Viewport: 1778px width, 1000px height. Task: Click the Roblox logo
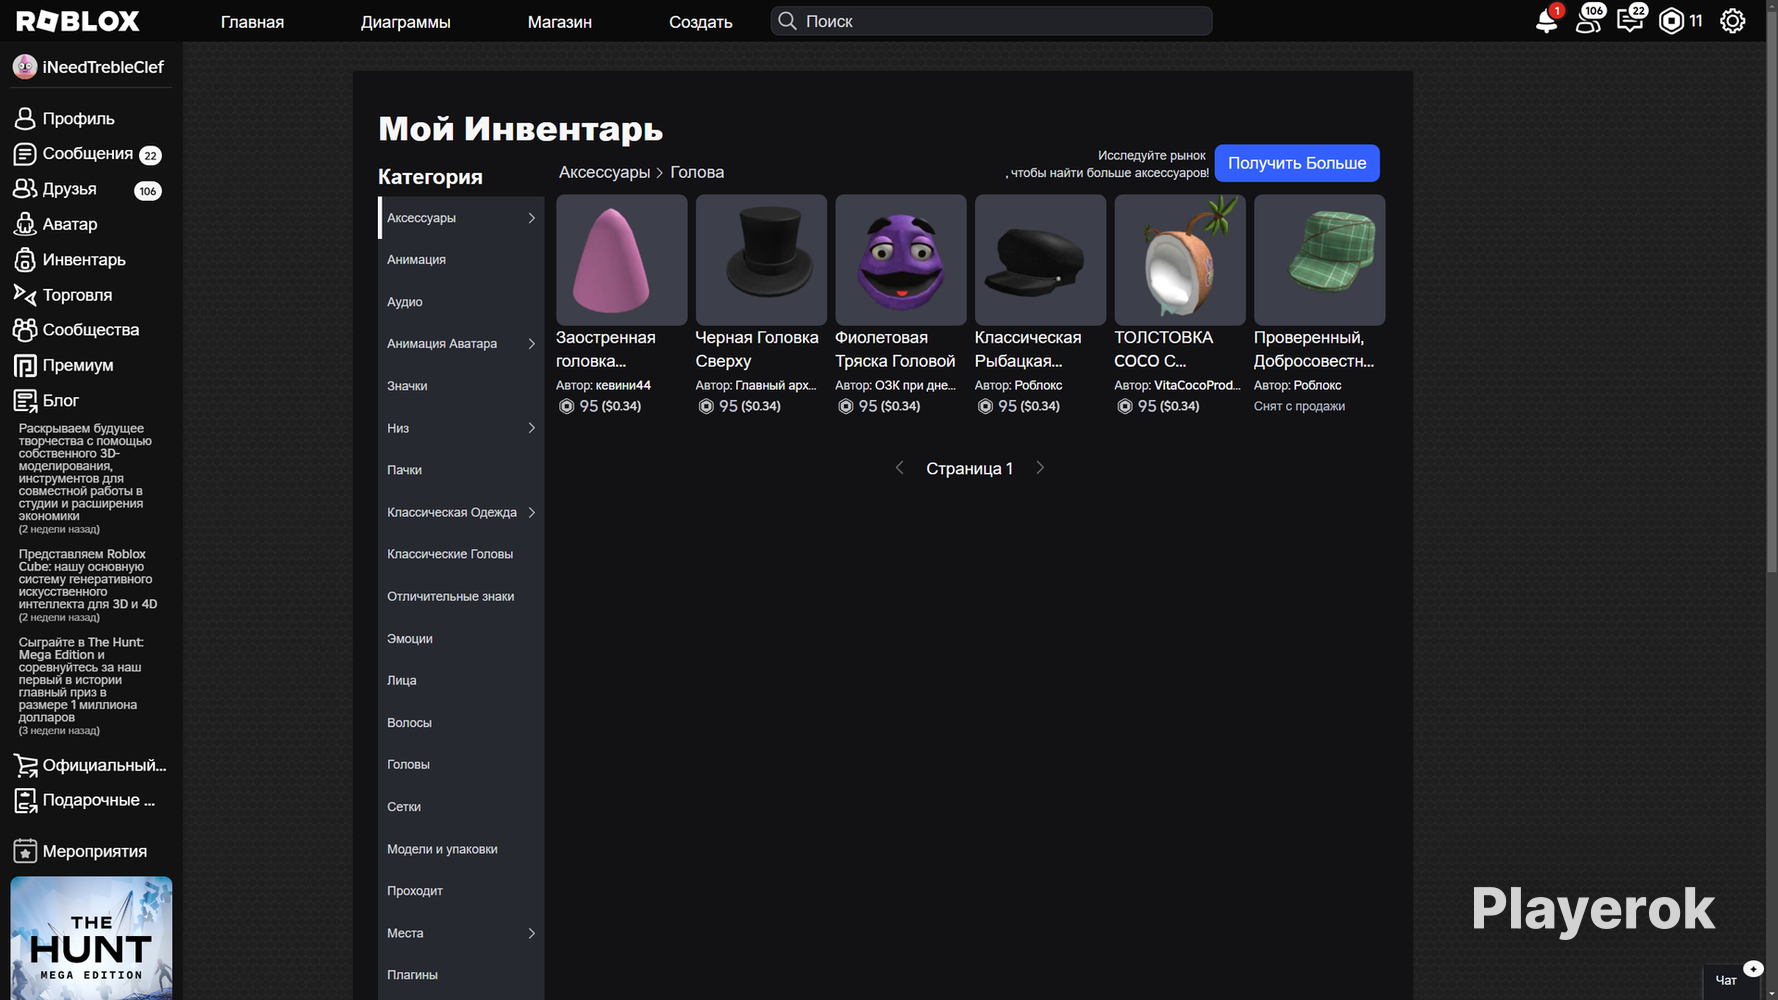pos(78,21)
